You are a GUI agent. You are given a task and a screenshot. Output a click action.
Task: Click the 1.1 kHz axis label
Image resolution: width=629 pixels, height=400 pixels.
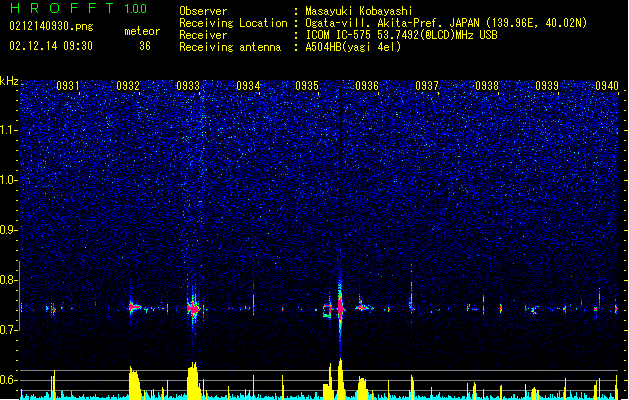point(9,130)
